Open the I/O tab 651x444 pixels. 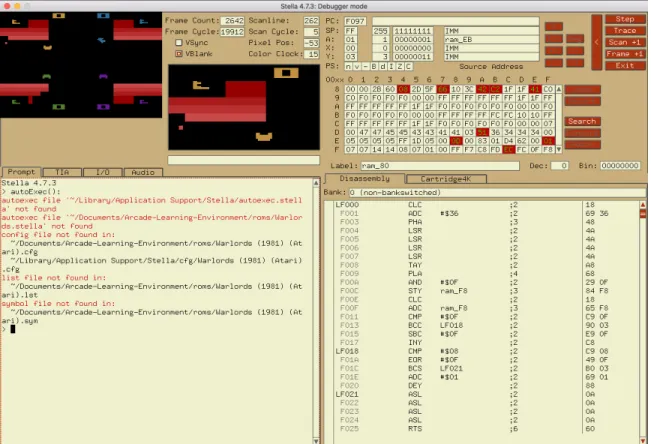point(103,172)
